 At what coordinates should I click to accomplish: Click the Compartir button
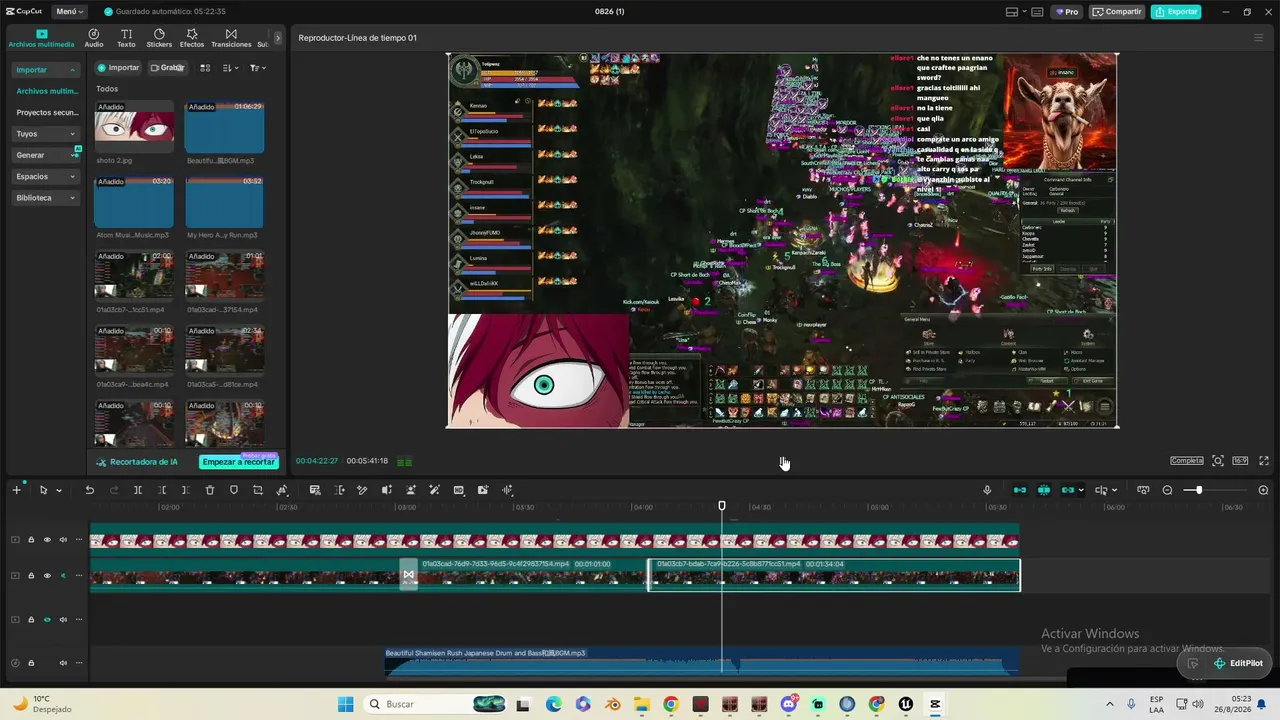[1118, 12]
